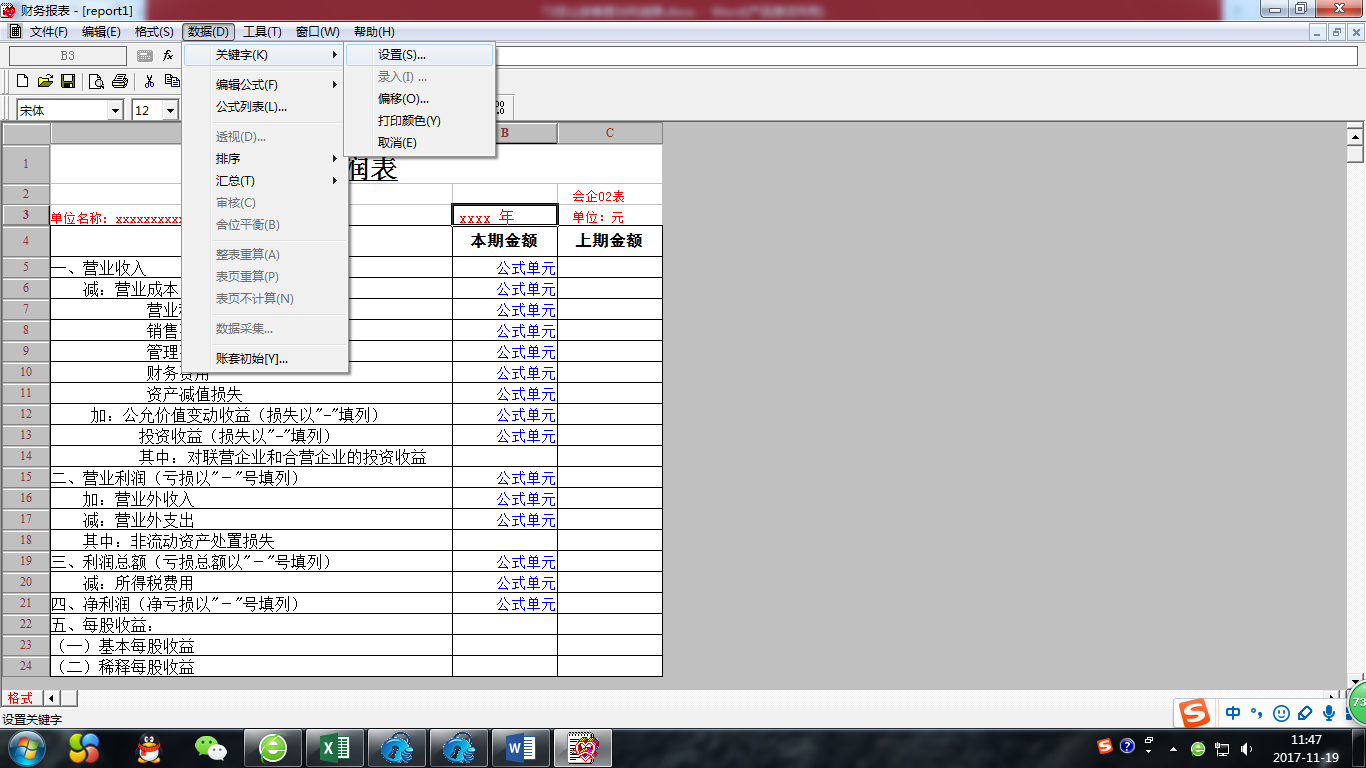Click the document icon left of the 文件 menu

coord(15,32)
